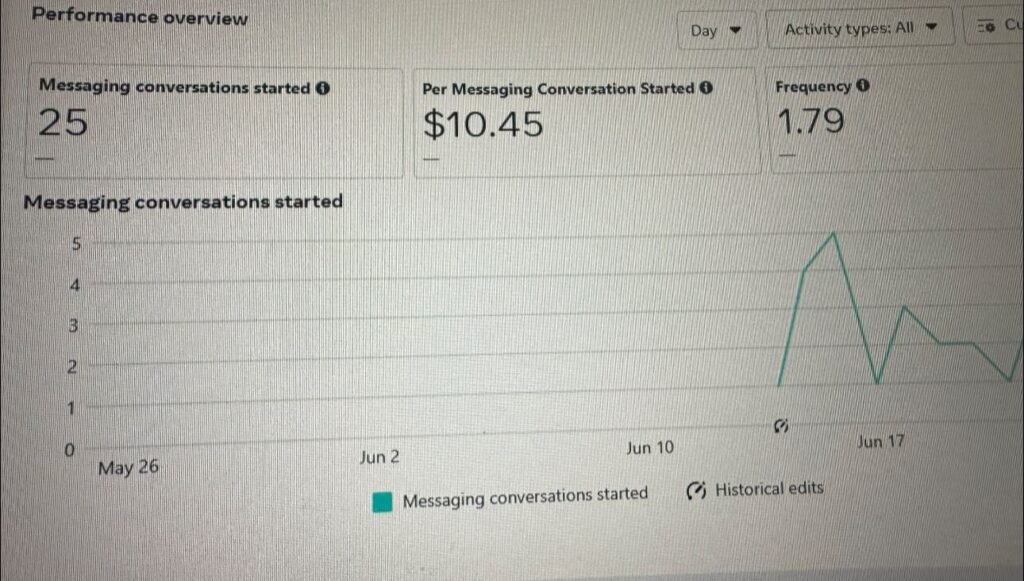The width and height of the screenshot is (1024, 581).
Task: Click the Jun 17 date label on the axis
Action: [880, 441]
